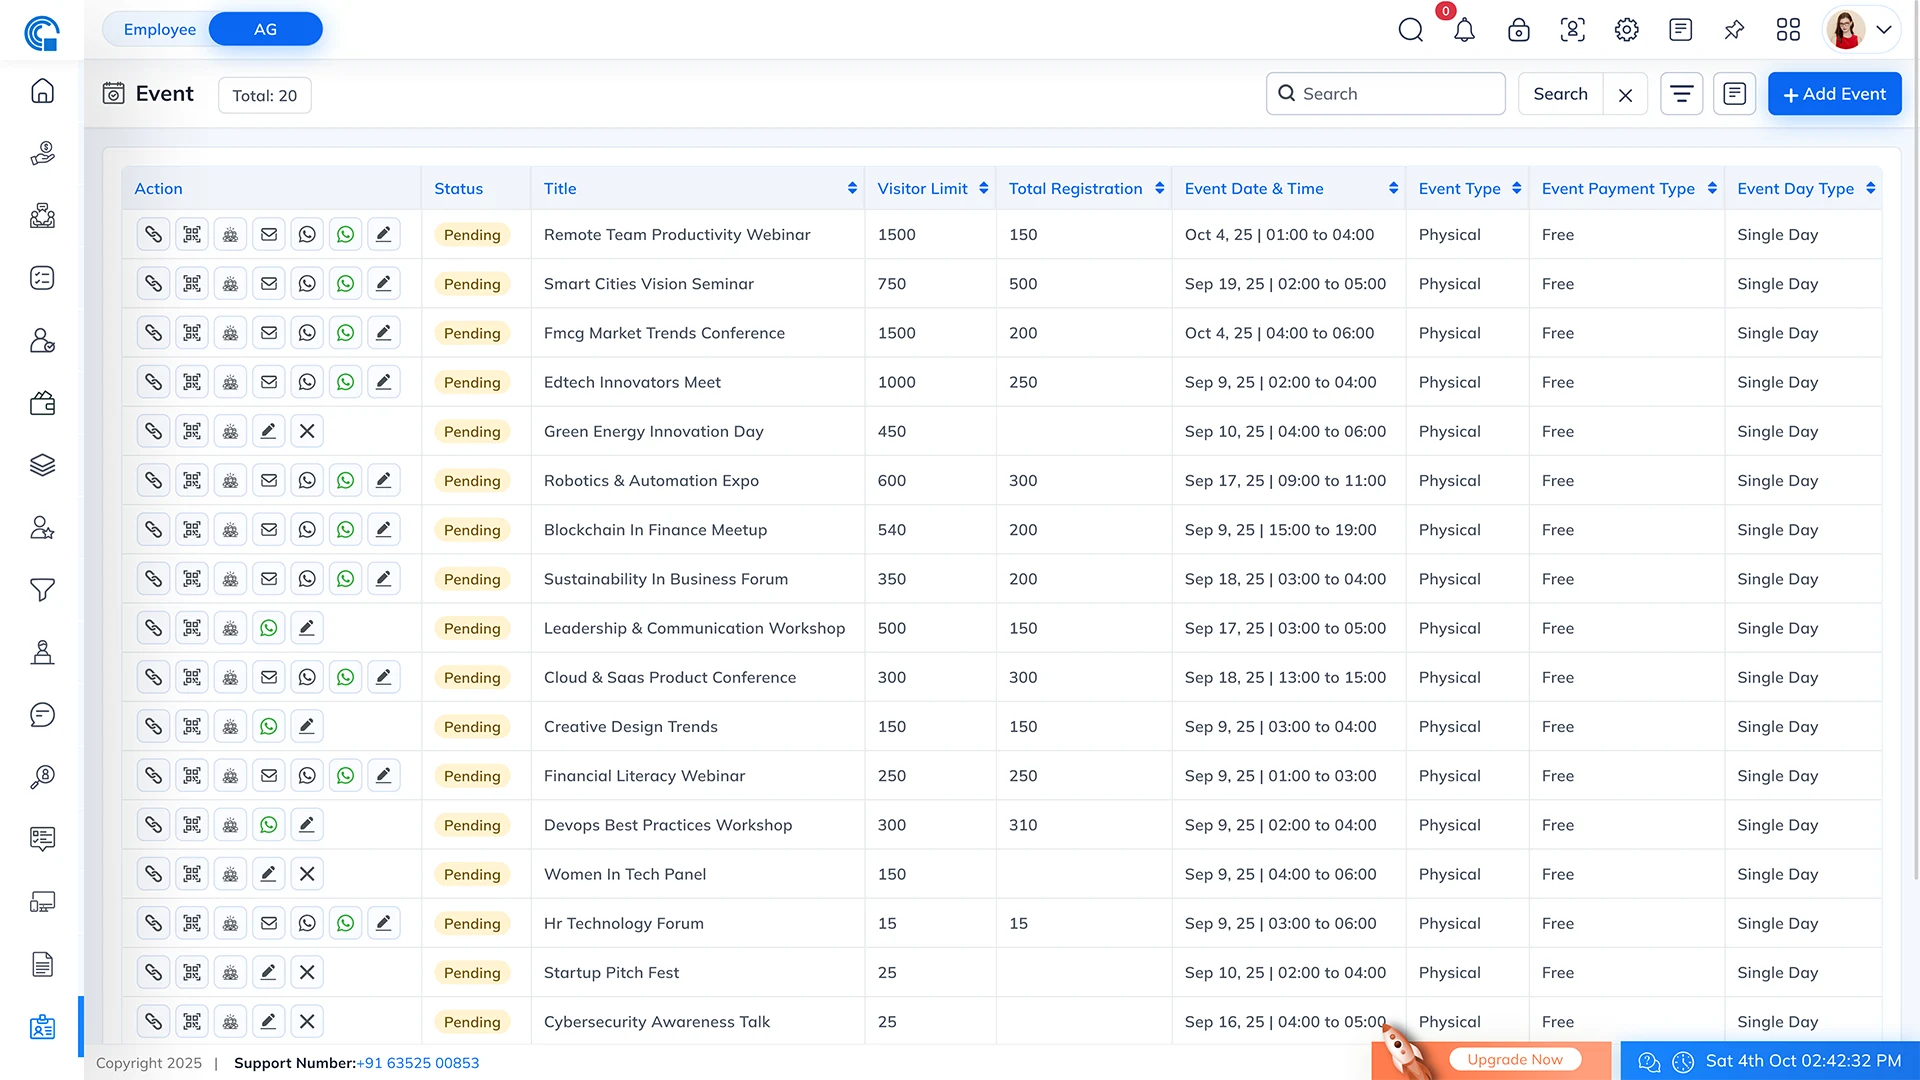
Task: Sort by Event Date & Time arrows
Action: point(1393,188)
